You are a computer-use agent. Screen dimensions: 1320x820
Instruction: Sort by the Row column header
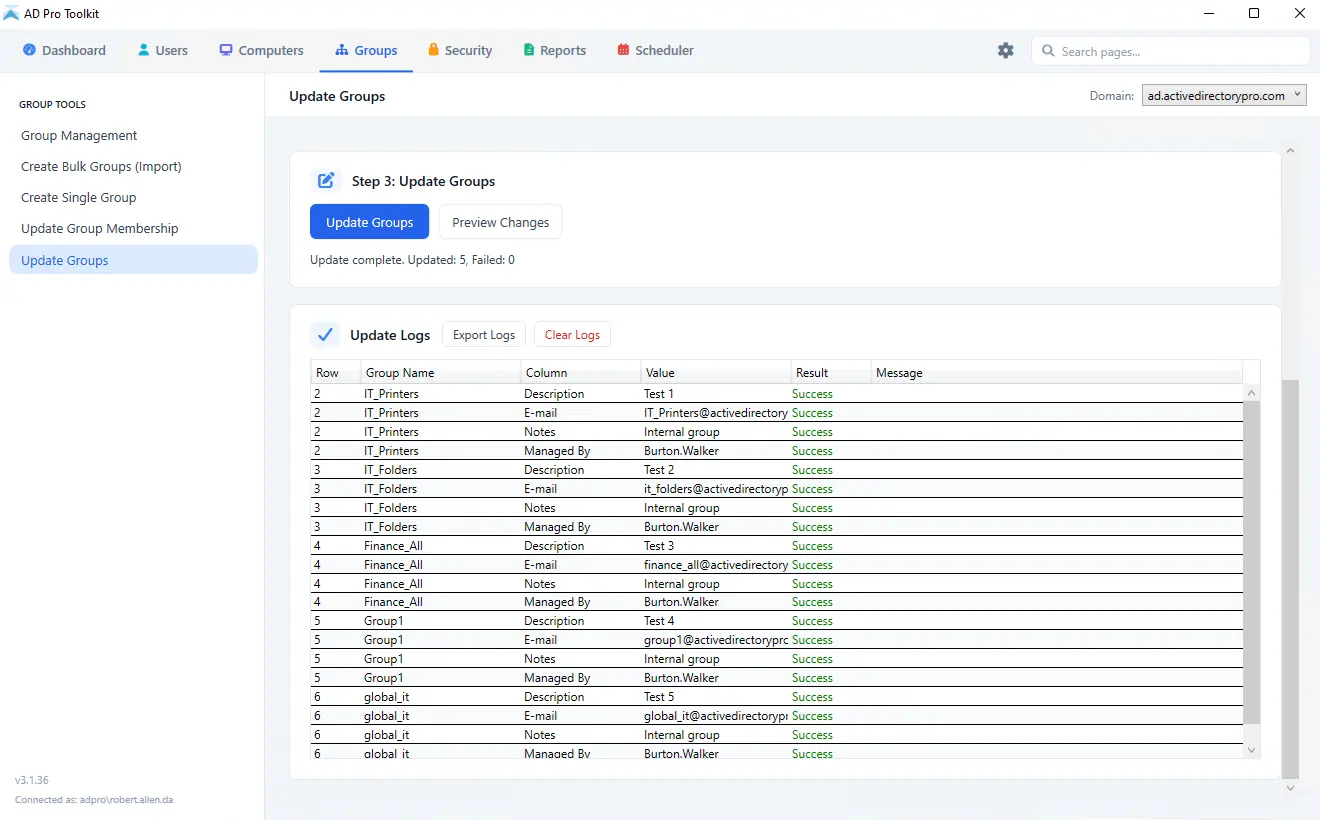pyautogui.click(x=336, y=373)
